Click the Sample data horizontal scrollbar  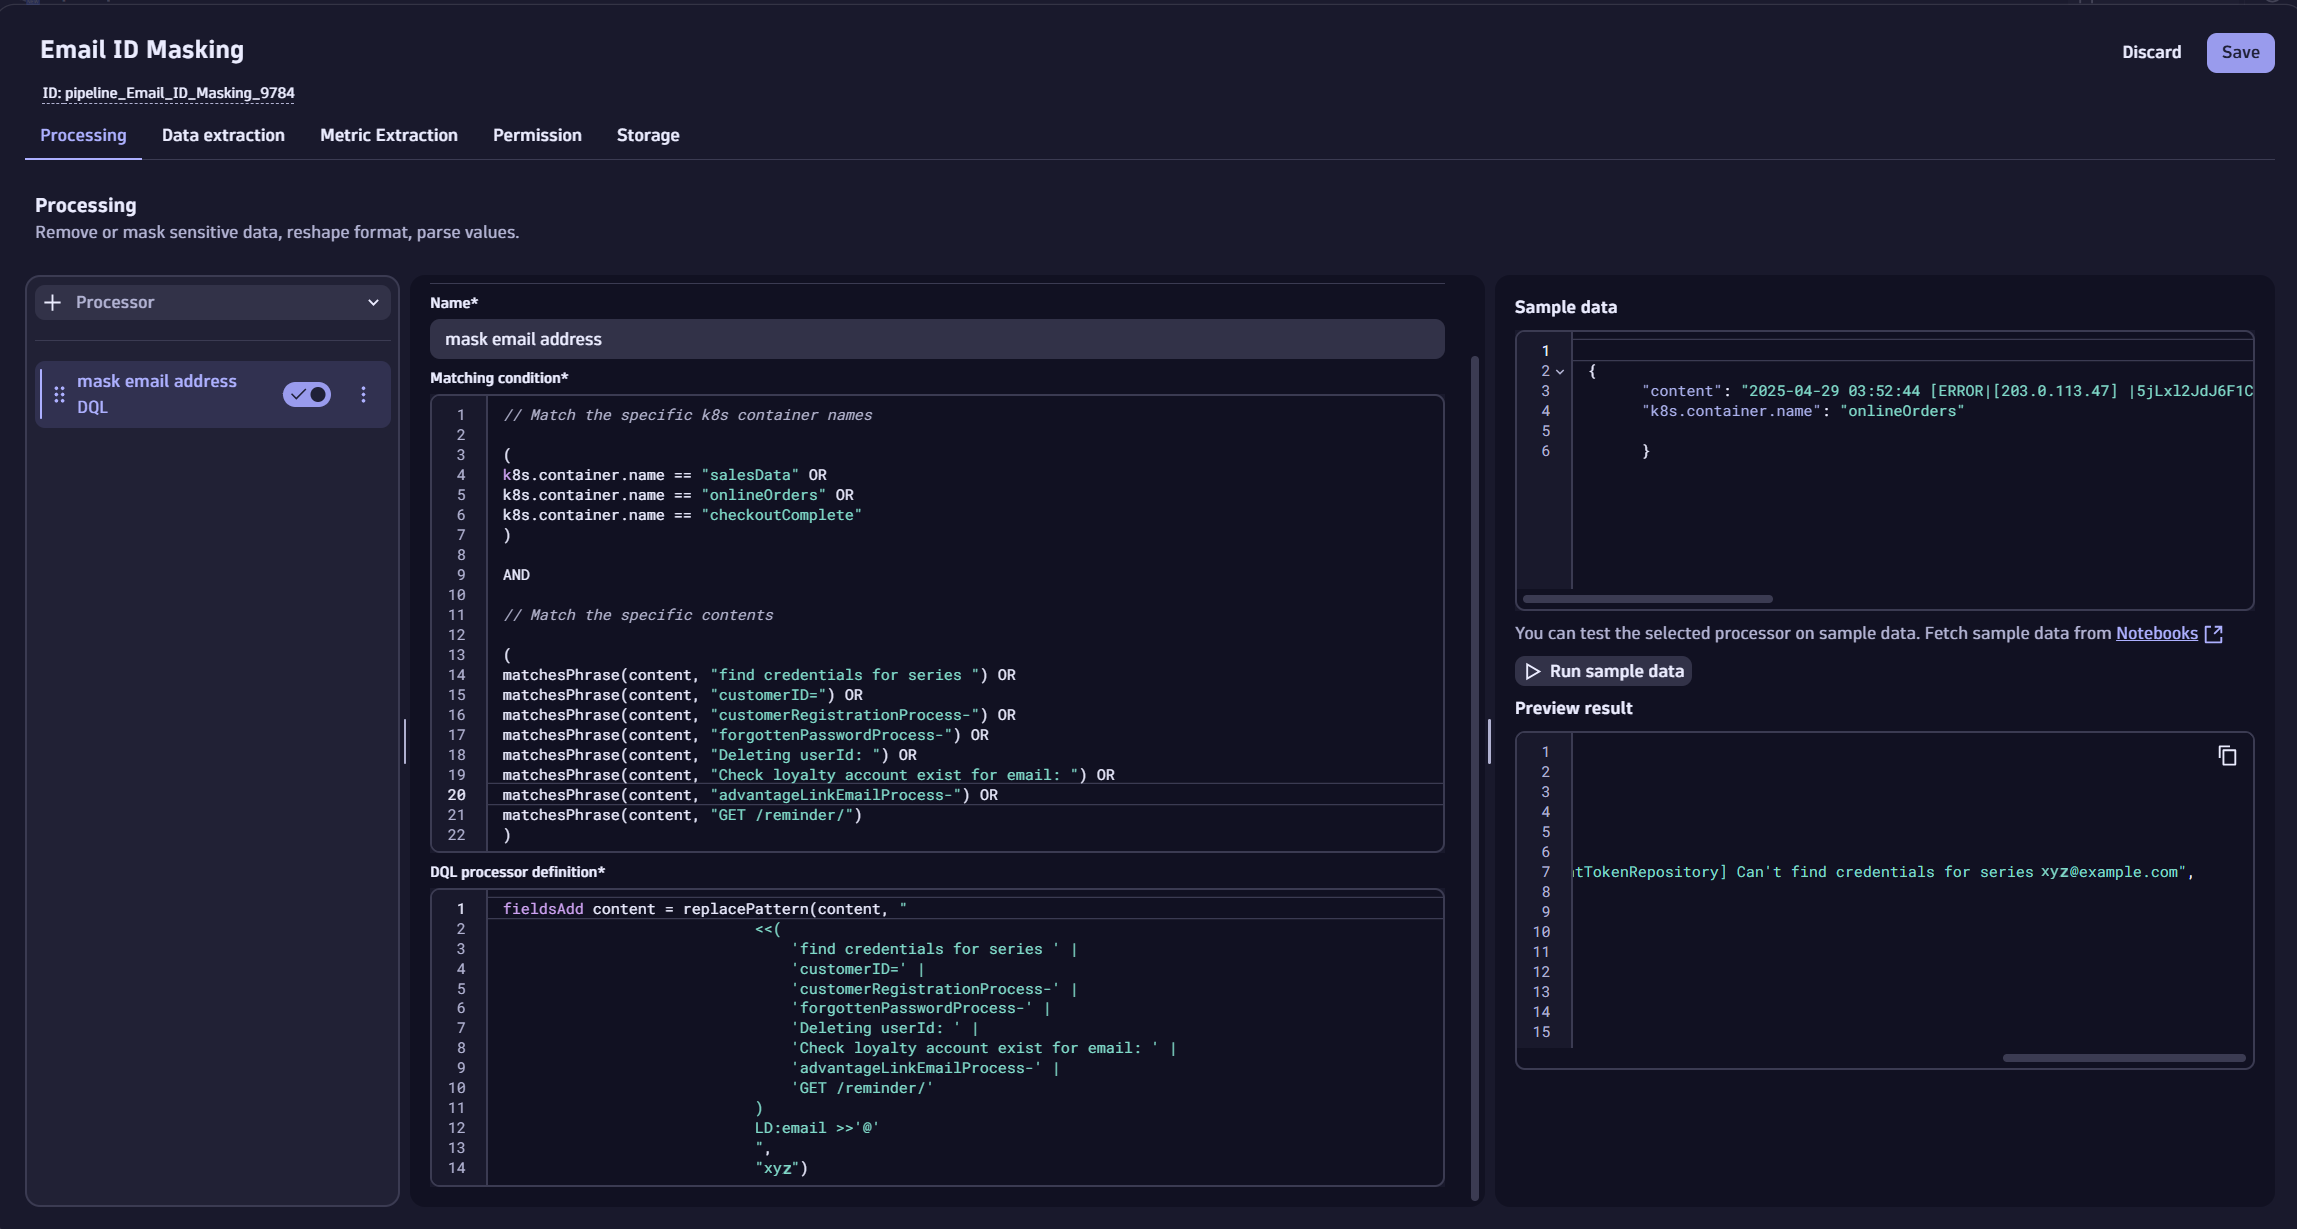1647,599
